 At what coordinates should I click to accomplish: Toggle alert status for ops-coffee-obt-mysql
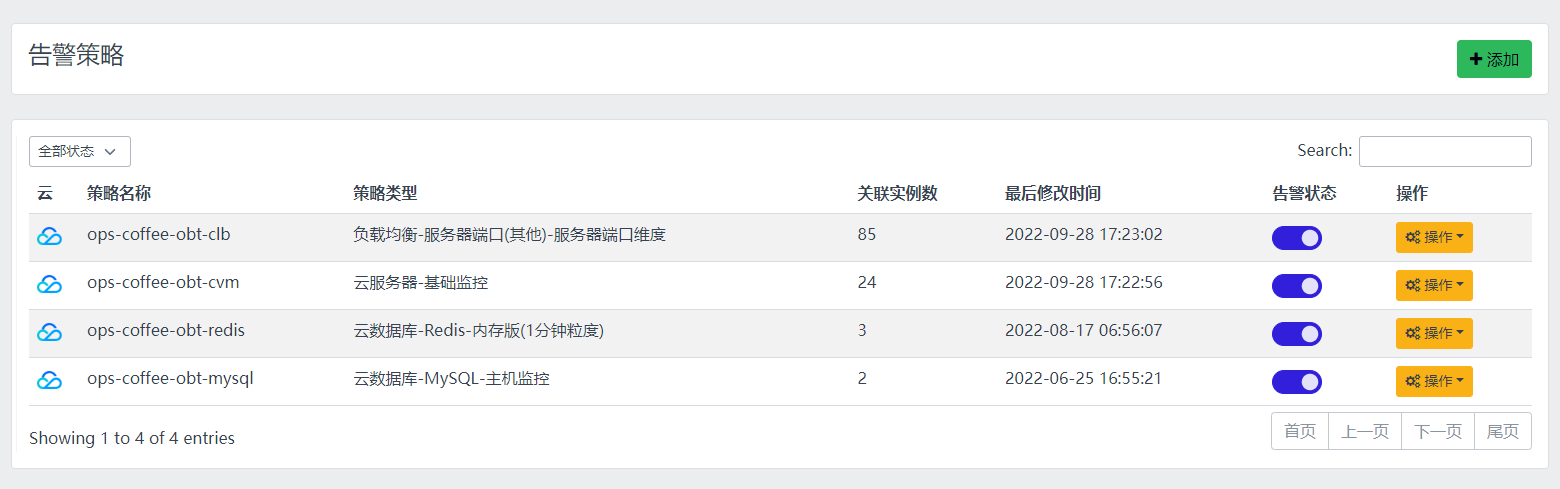point(1297,382)
